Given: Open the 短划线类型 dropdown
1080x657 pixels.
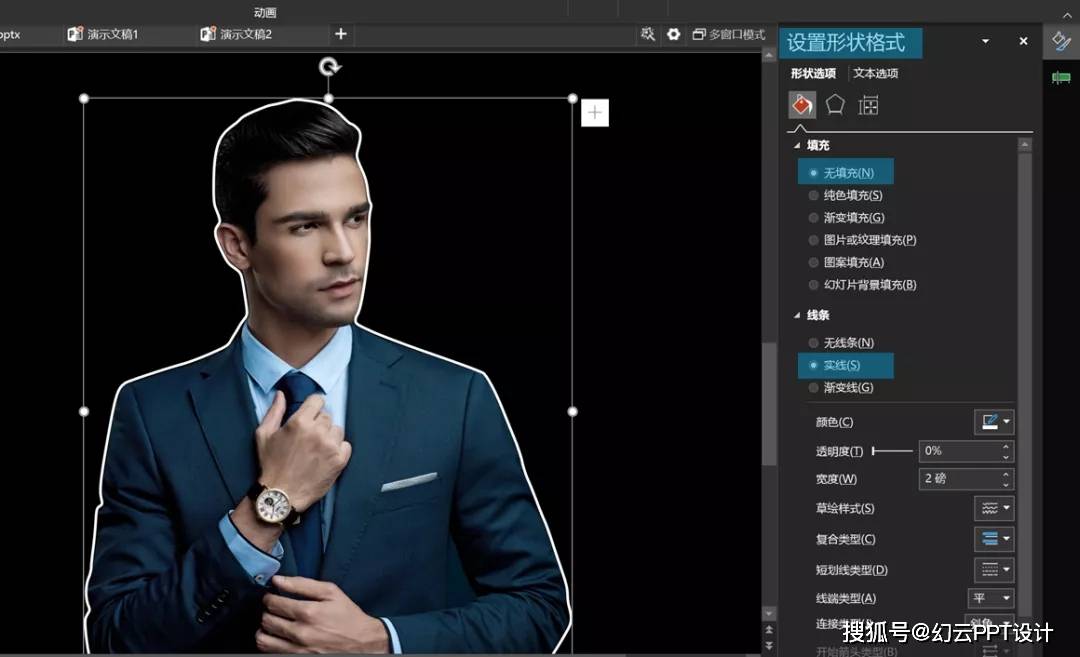Looking at the screenshot, I should [x=994, y=570].
